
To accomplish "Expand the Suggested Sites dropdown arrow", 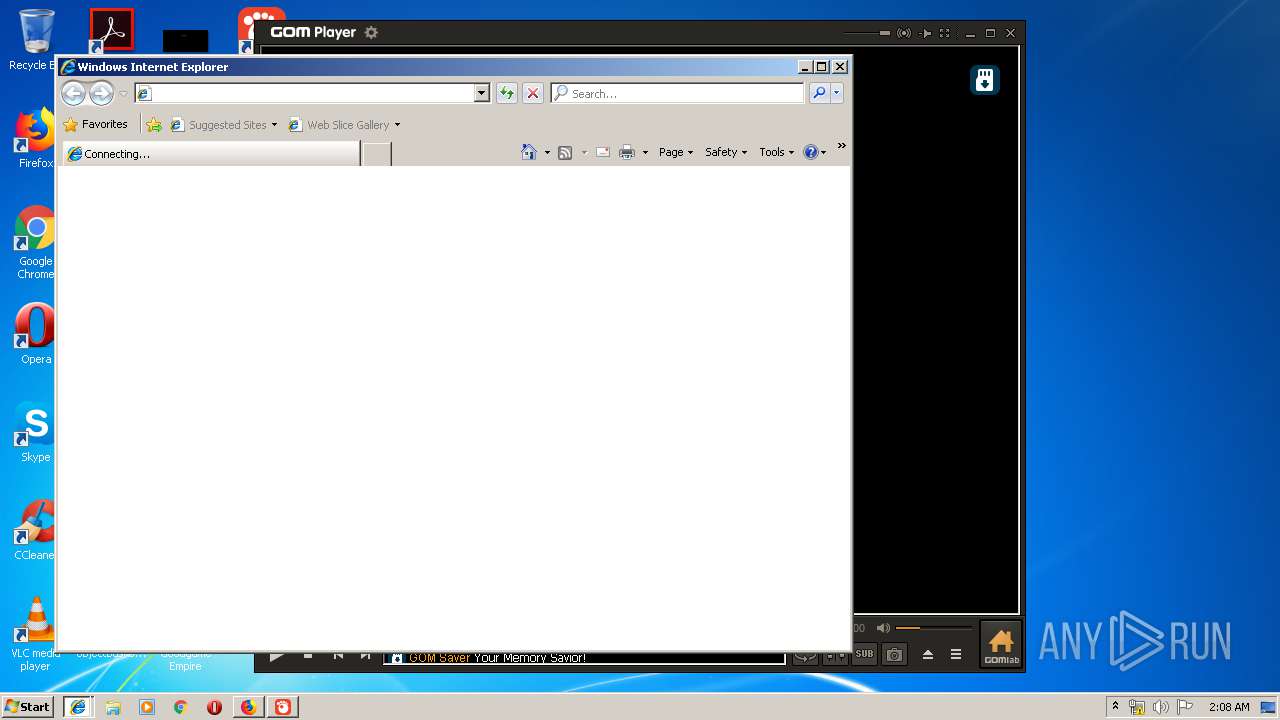I will click(x=274, y=125).
